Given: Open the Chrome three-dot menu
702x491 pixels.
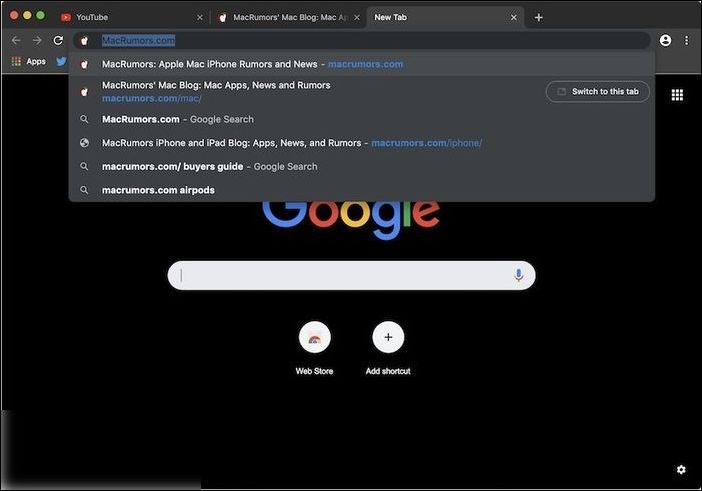Looking at the screenshot, I should pos(686,40).
